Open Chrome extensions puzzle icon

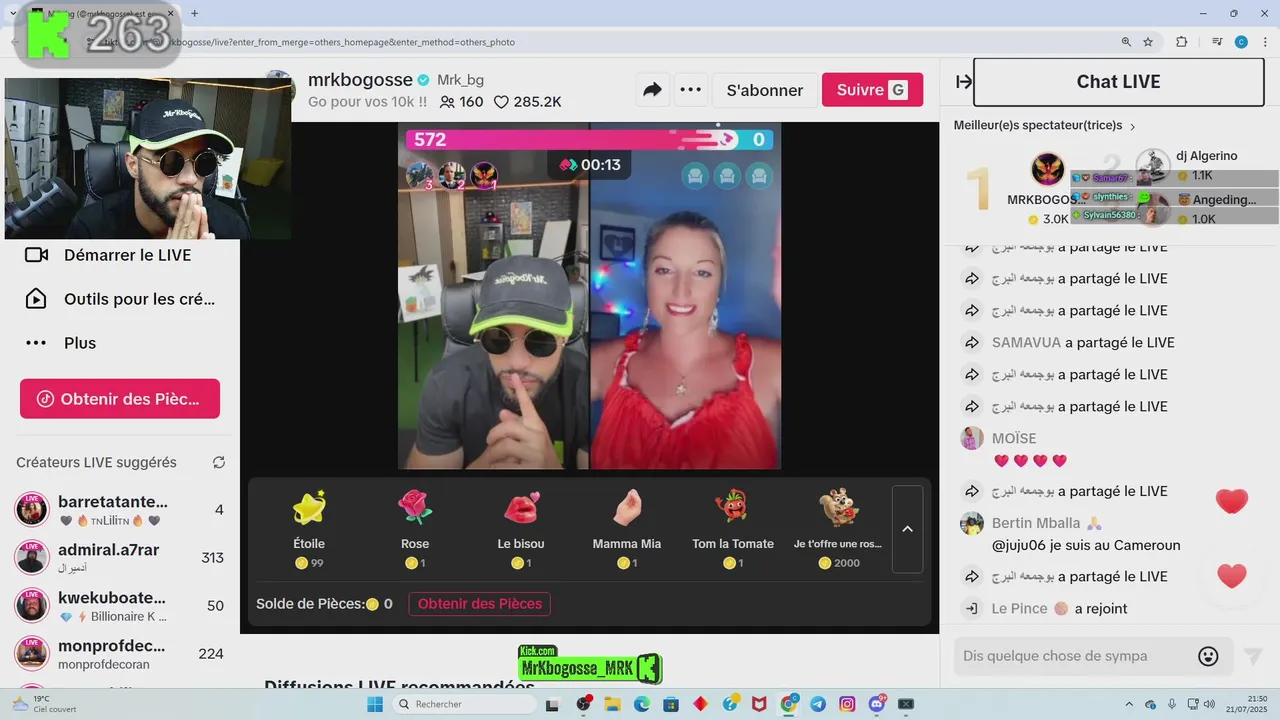coord(1182,42)
